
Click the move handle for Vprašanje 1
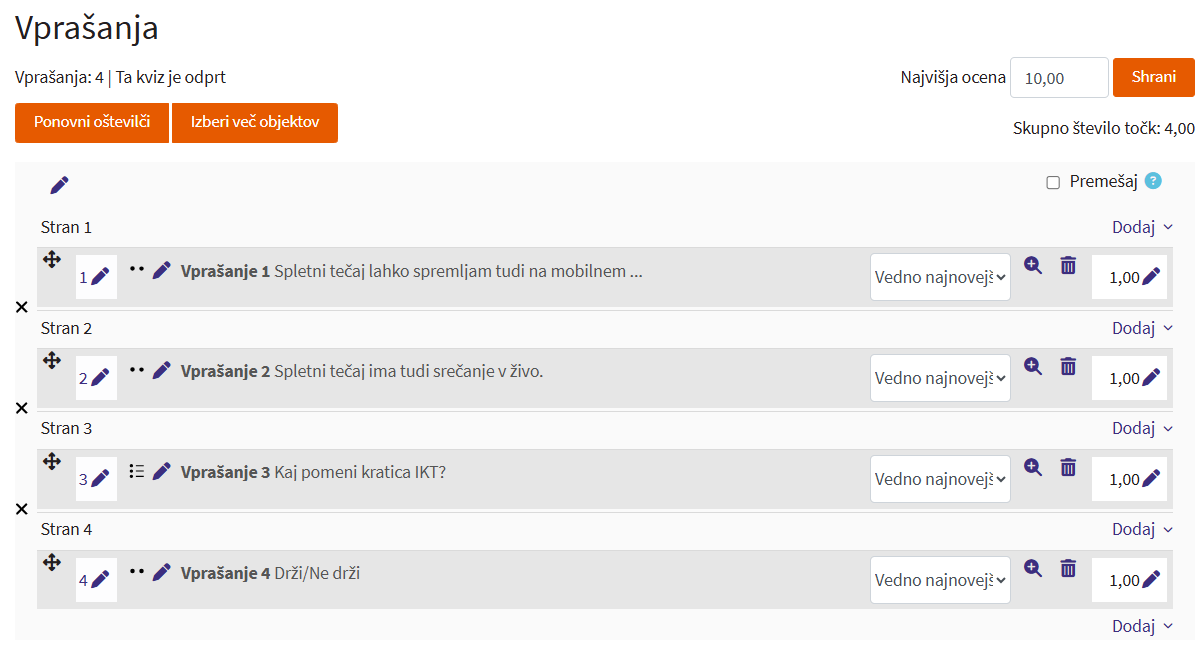[52, 260]
